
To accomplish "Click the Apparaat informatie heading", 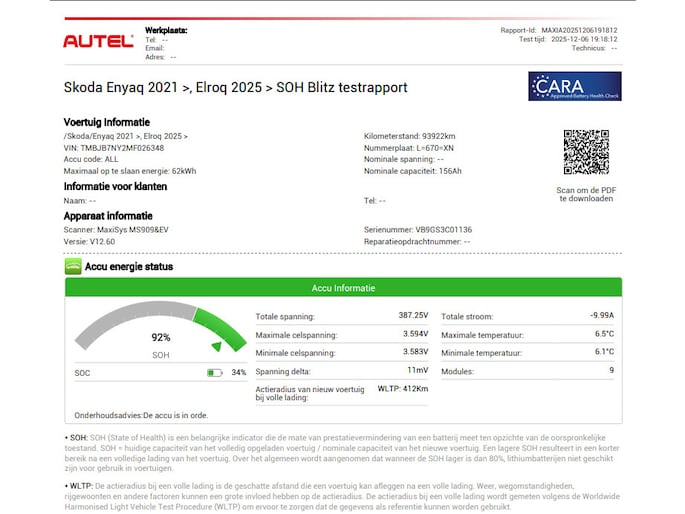I will (108, 215).
